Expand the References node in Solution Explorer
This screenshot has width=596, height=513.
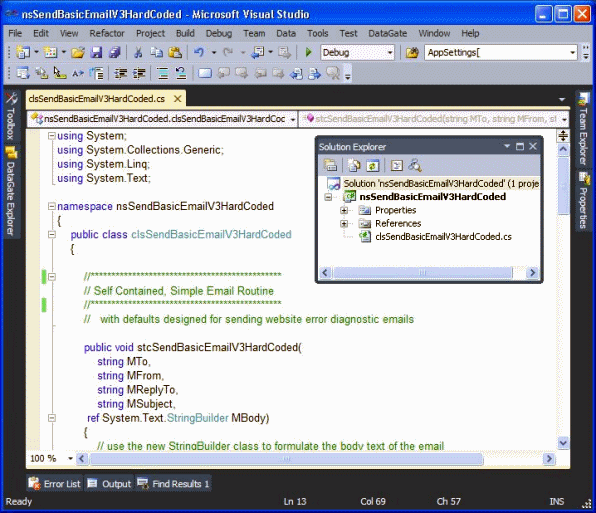click(344, 223)
